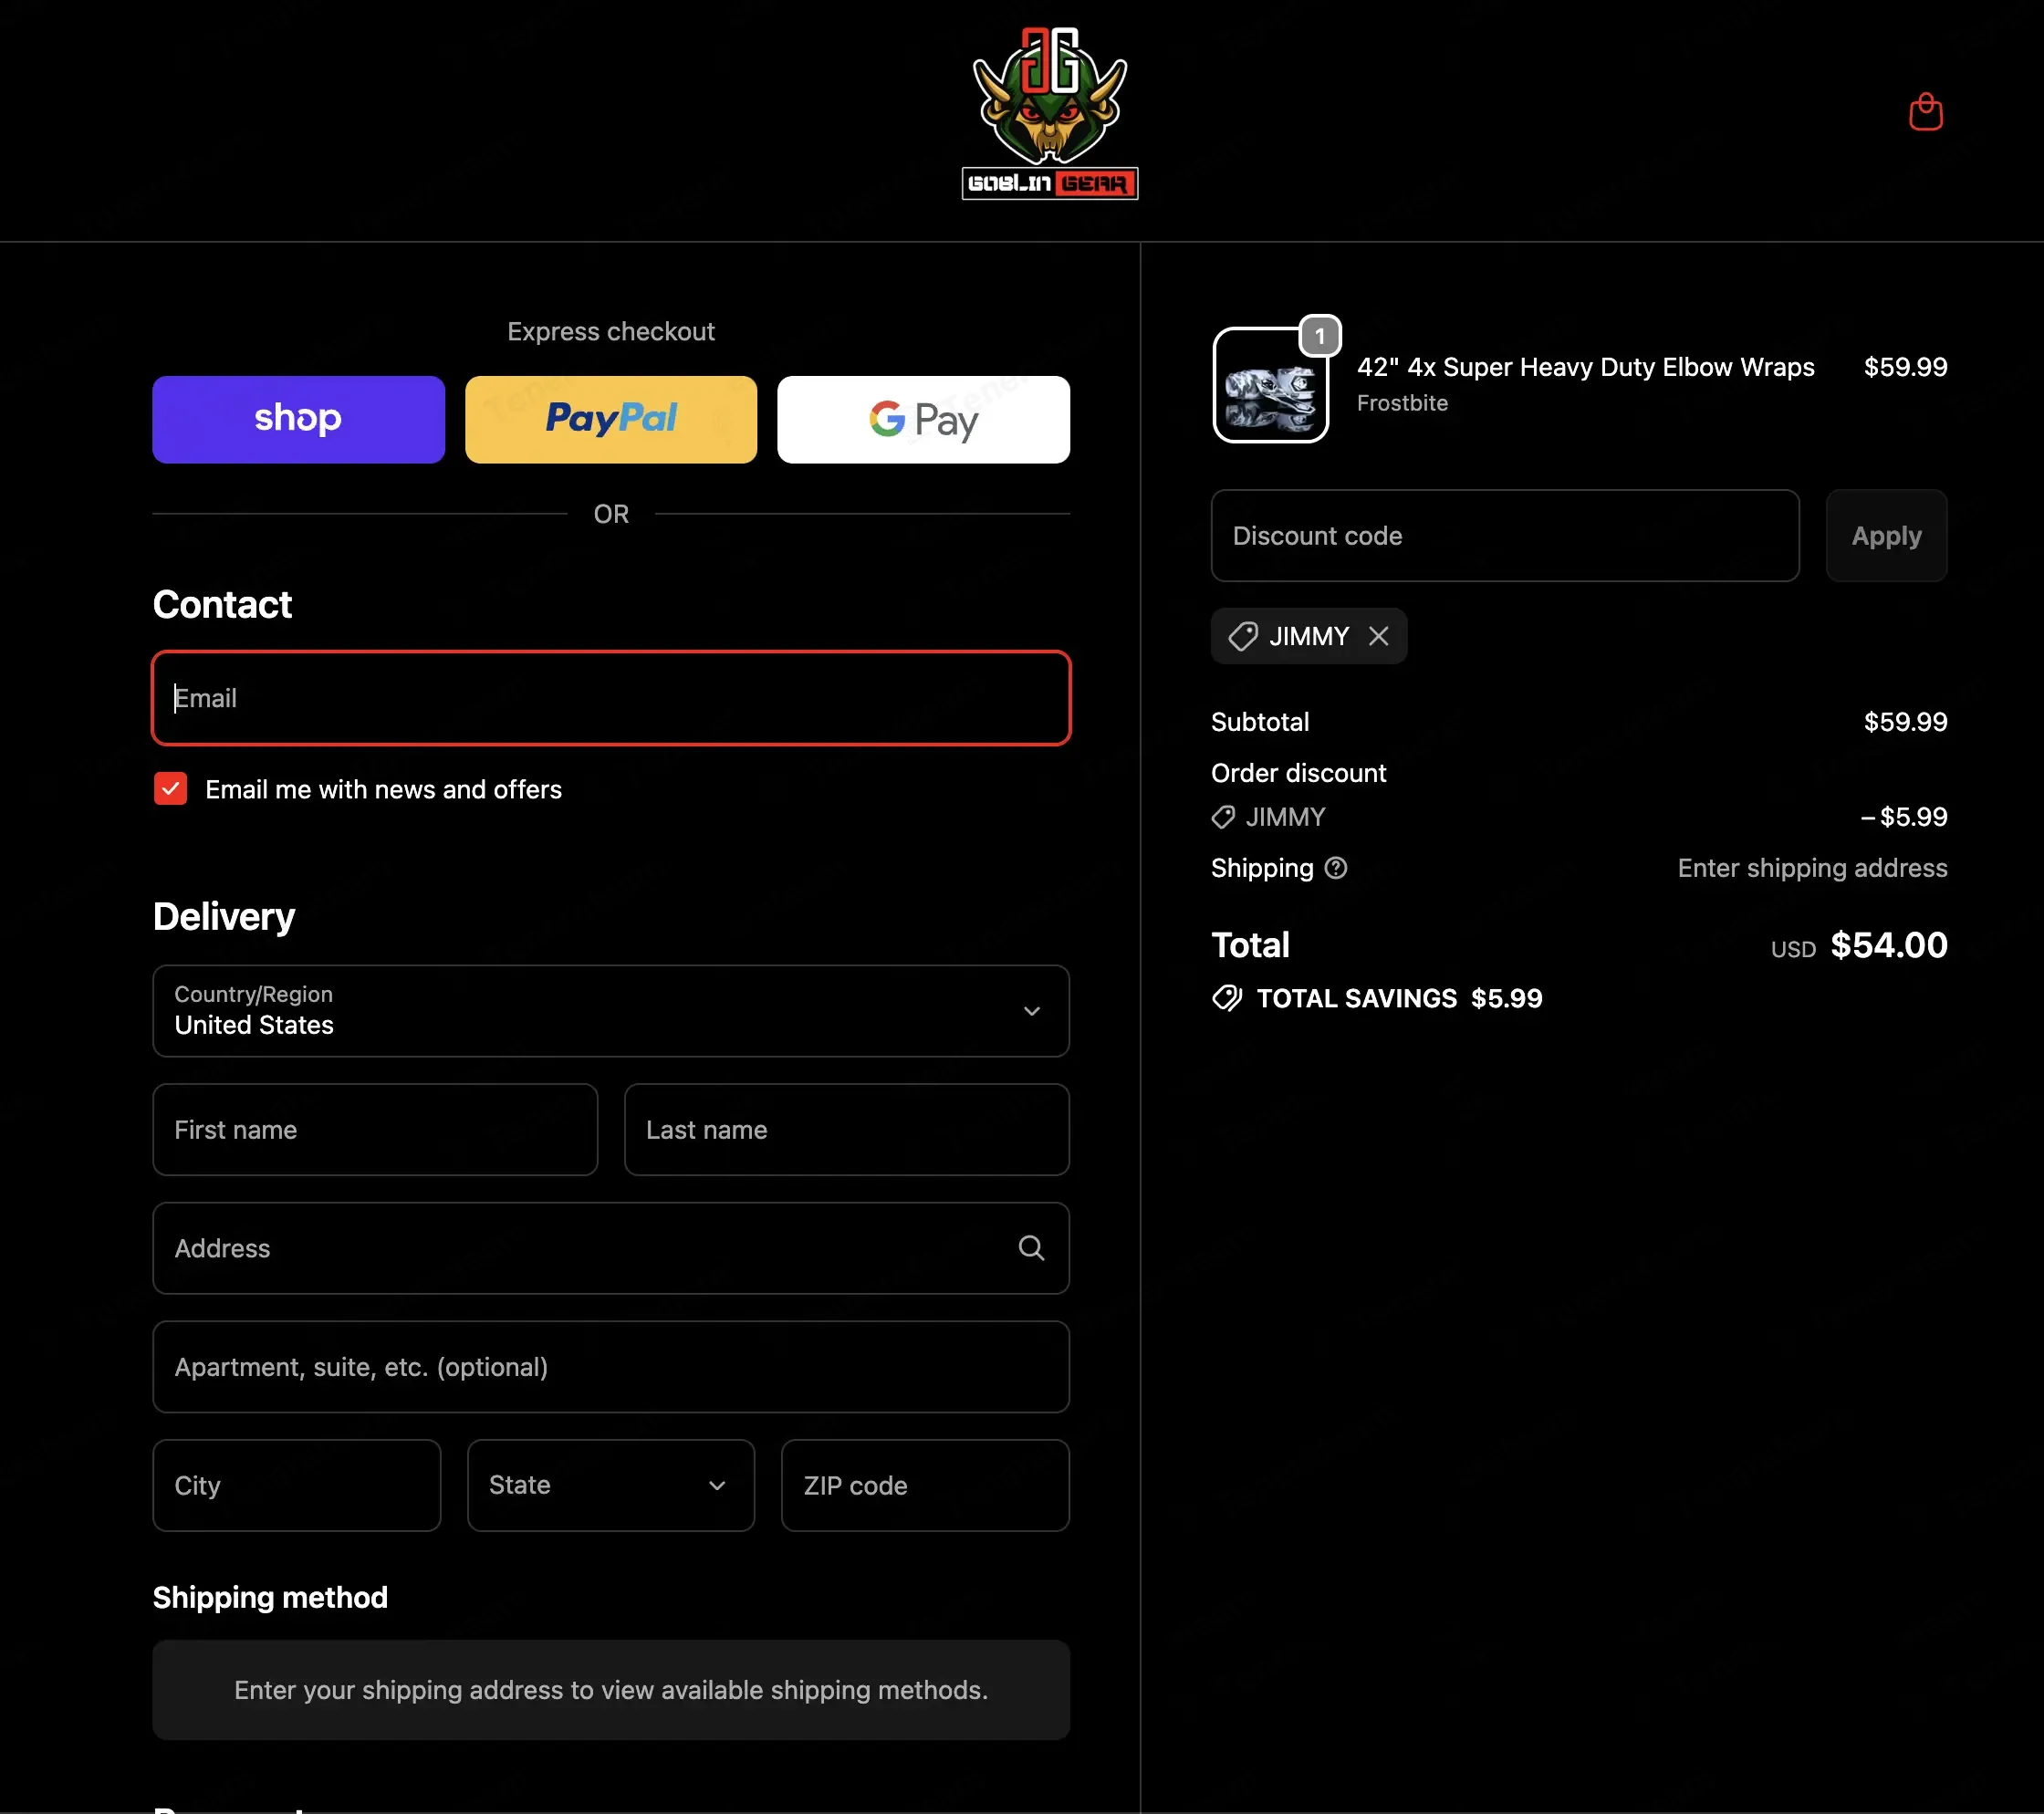Image resolution: width=2044 pixels, height=1814 pixels.
Task: Expand the Country/Region dropdown
Action: (x=611, y=1011)
